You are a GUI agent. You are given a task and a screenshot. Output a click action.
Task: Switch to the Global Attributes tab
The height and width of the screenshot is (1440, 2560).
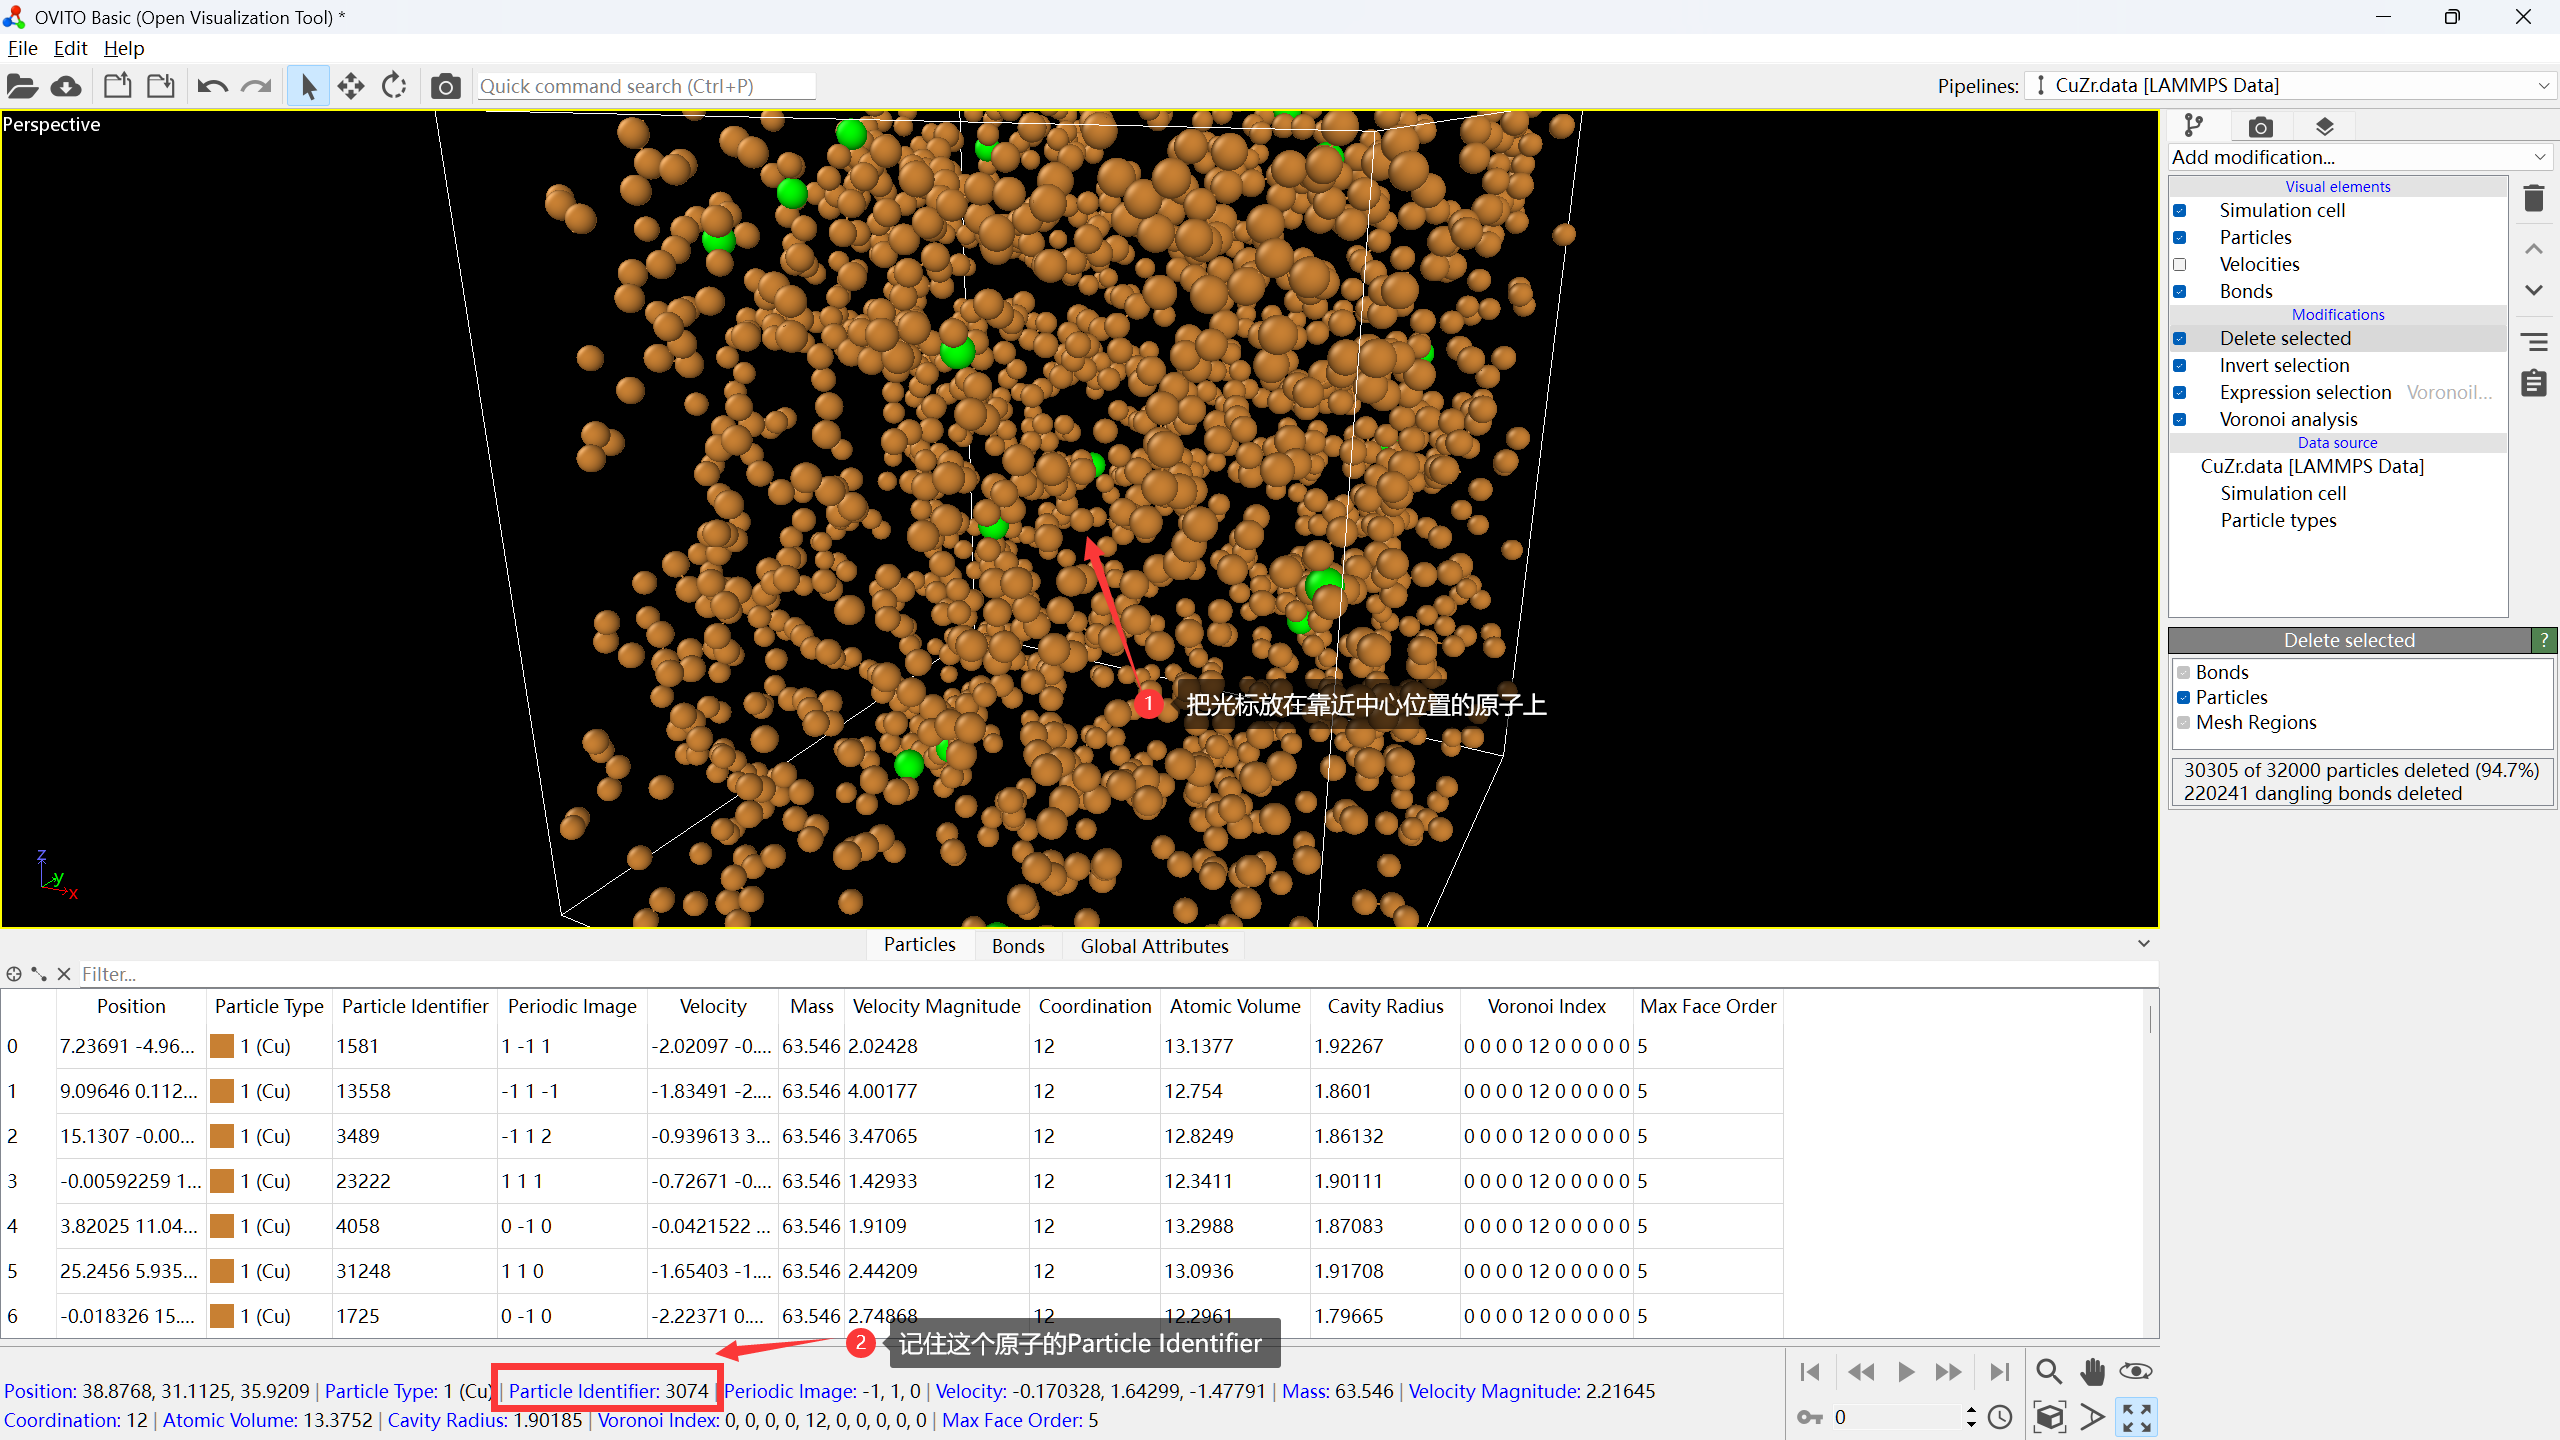[1154, 946]
